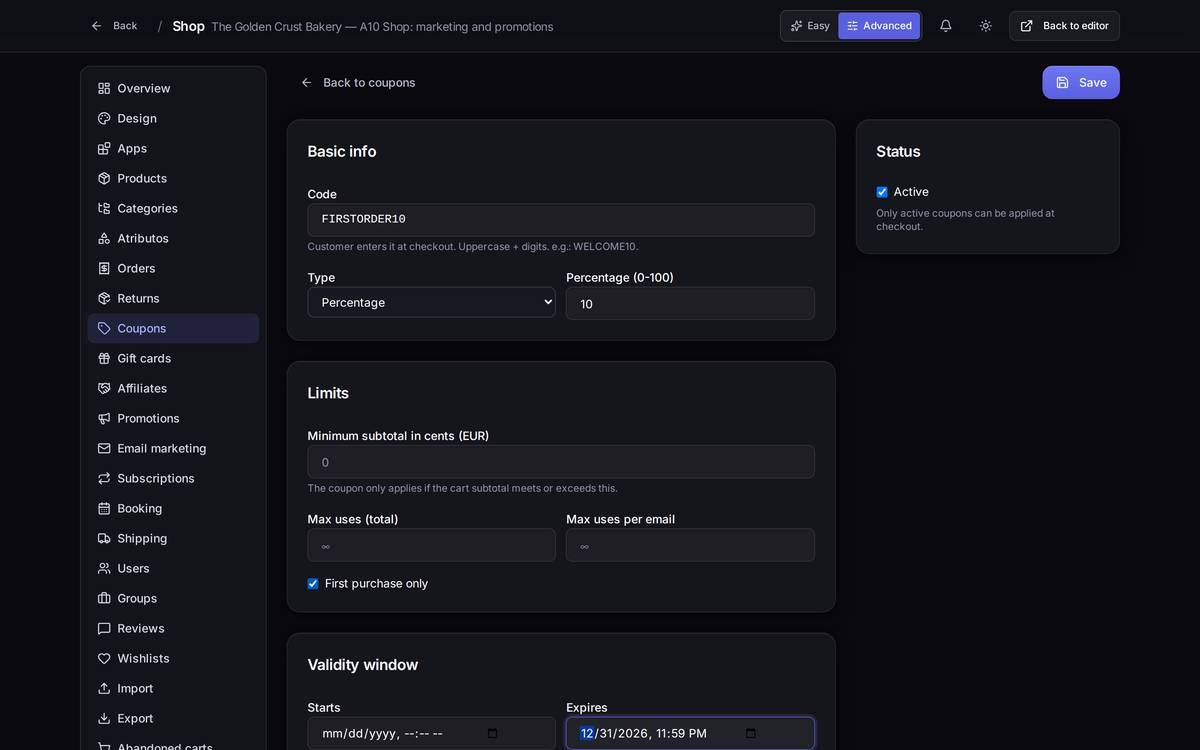Screen dimensions: 1200x750
Task: Click the Max uses per email field
Action: click(x=690, y=545)
